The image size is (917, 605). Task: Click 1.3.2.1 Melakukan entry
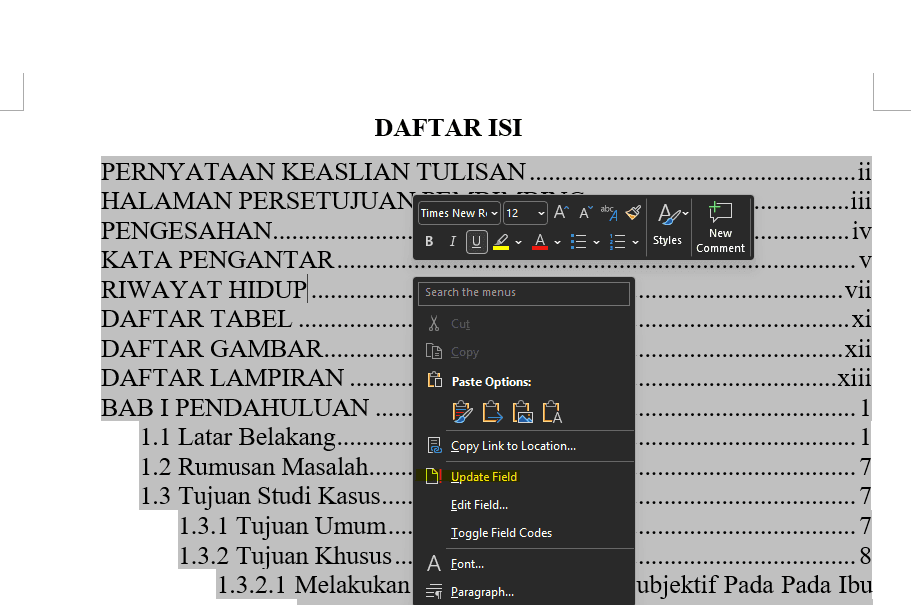point(314,585)
